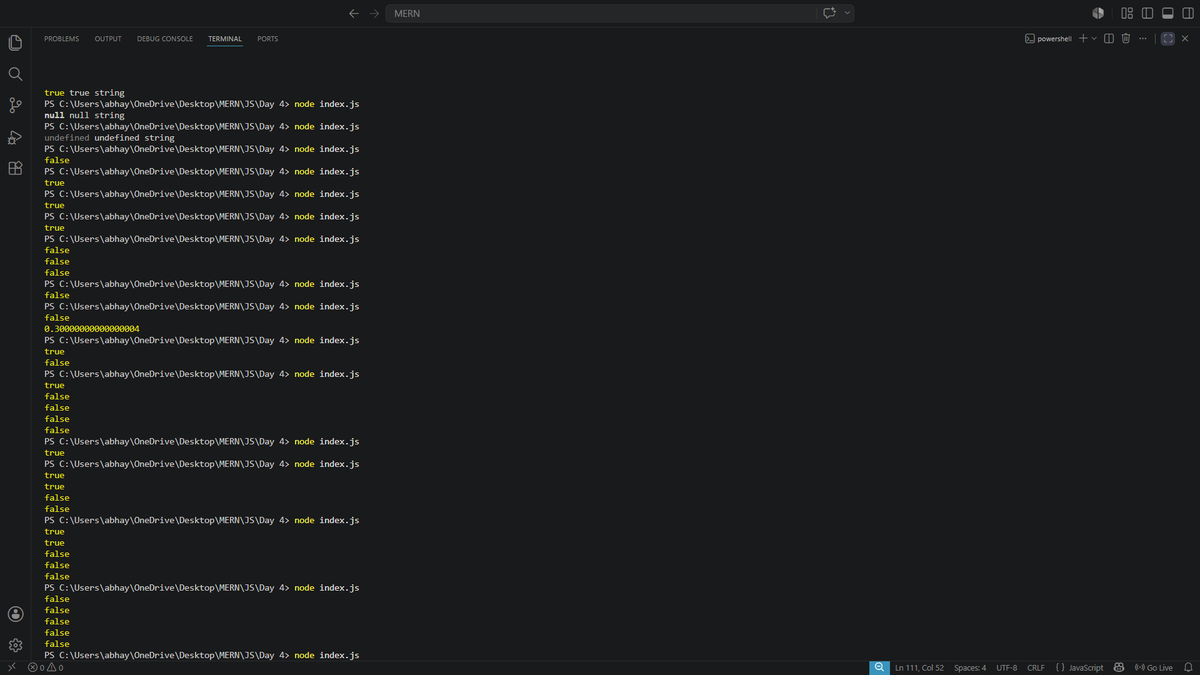This screenshot has width=1200, height=675.
Task: Open the Manage gear icon
Action: 15,645
